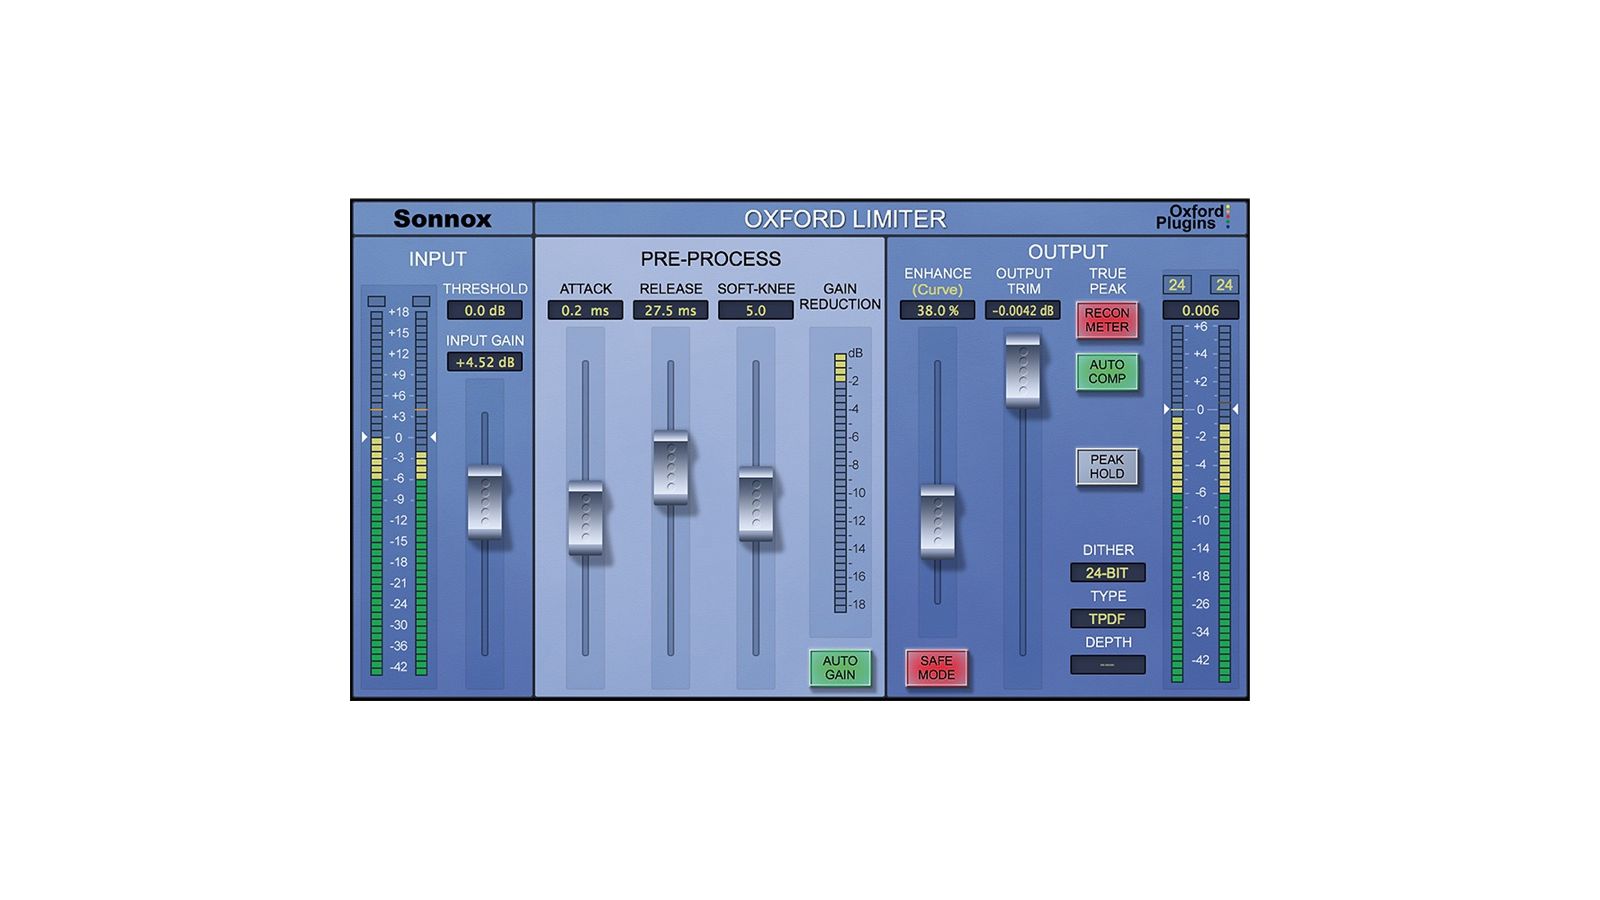This screenshot has width=1600, height=900.
Task: Click the Input Gain fader handle
Action: pos(485,502)
